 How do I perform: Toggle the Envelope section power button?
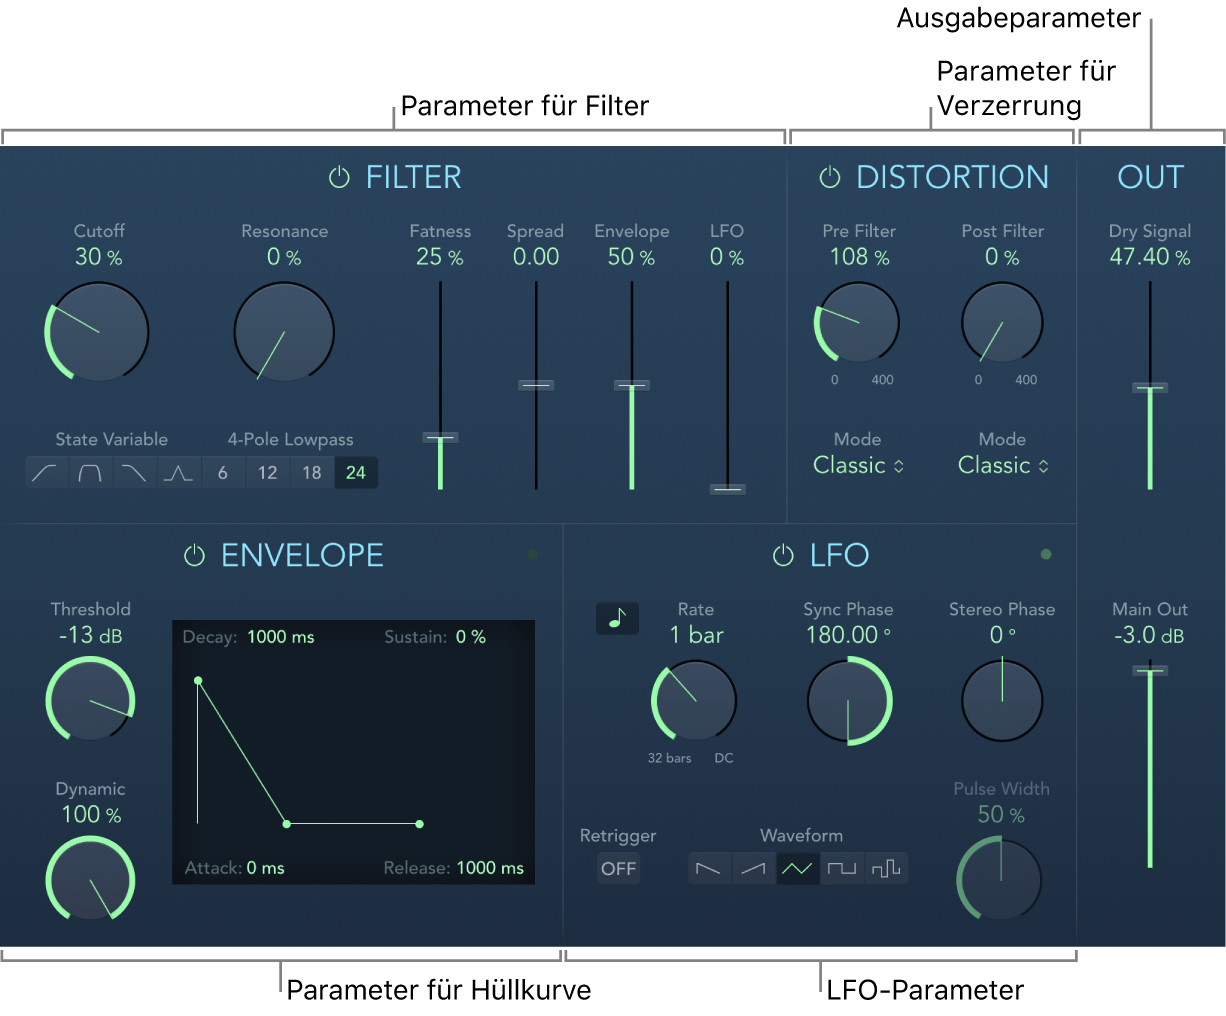click(194, 556)
